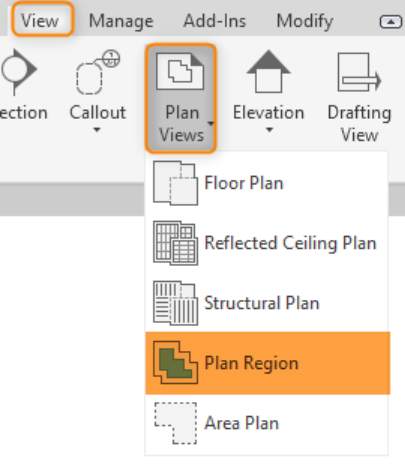Click the Floor Plan icon in dropdown
This screenshot has width=405, height=474.
click(175, 183)
